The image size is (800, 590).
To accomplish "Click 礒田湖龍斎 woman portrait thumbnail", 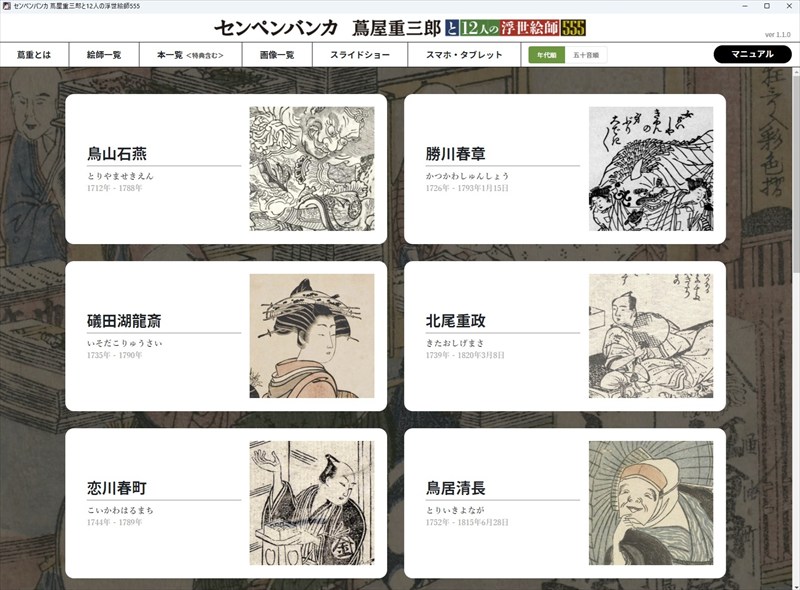I will coord(311,336).
